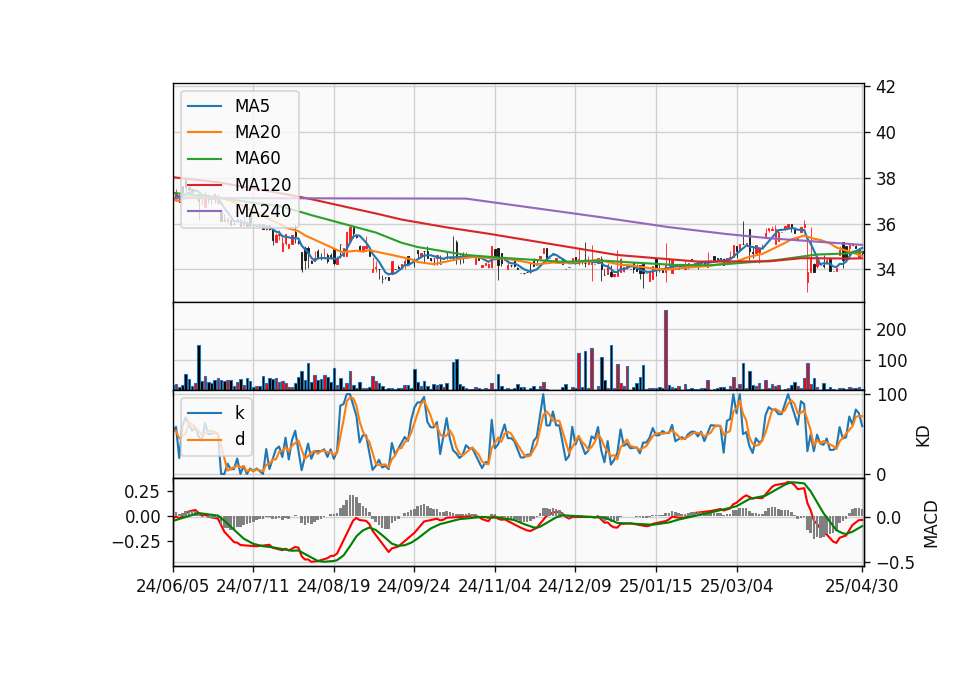
Task: Click the date label 25/03/04
Action: pyautogui.click(x=737, y=586)
